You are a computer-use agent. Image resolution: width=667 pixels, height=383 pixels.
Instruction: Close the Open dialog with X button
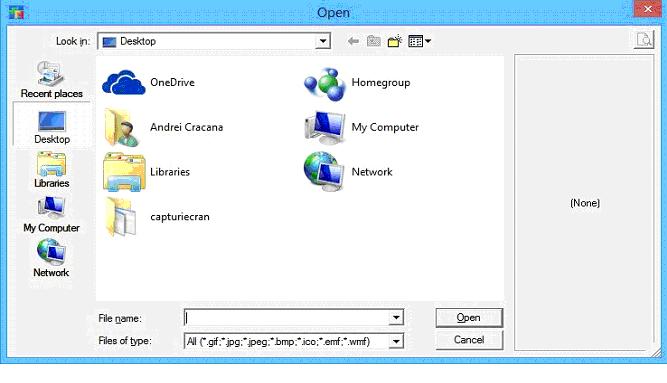point(647,9)
